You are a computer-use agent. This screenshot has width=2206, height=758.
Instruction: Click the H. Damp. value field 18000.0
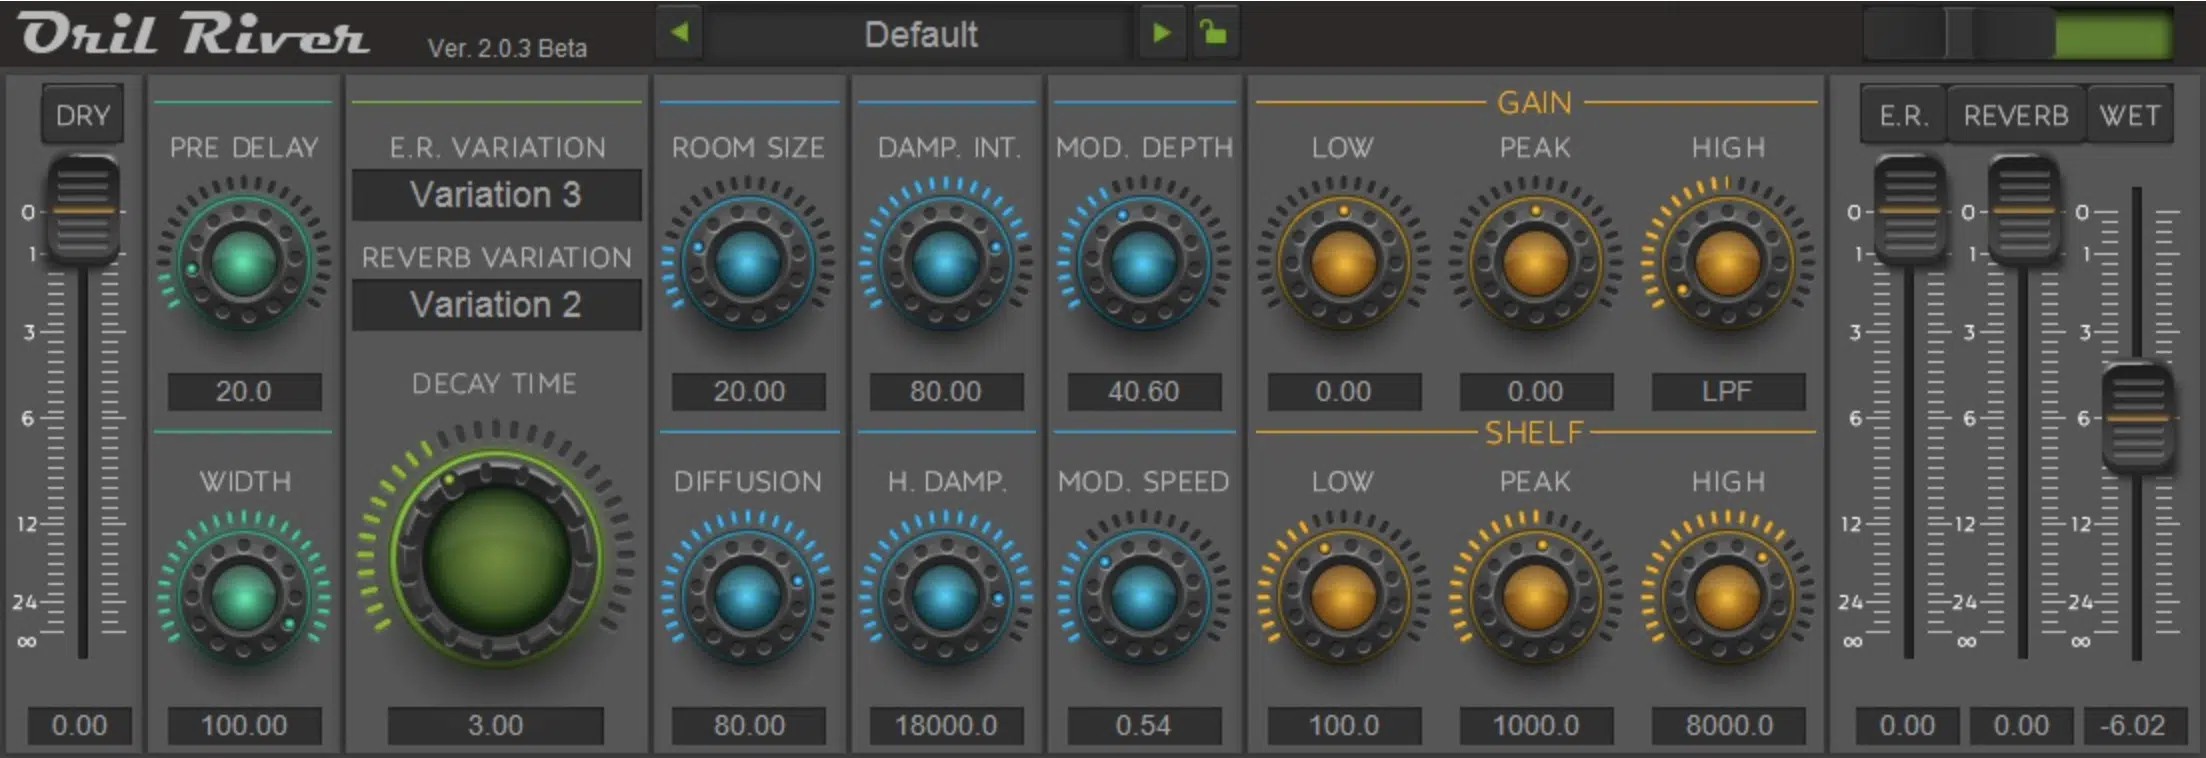point(946,725)
